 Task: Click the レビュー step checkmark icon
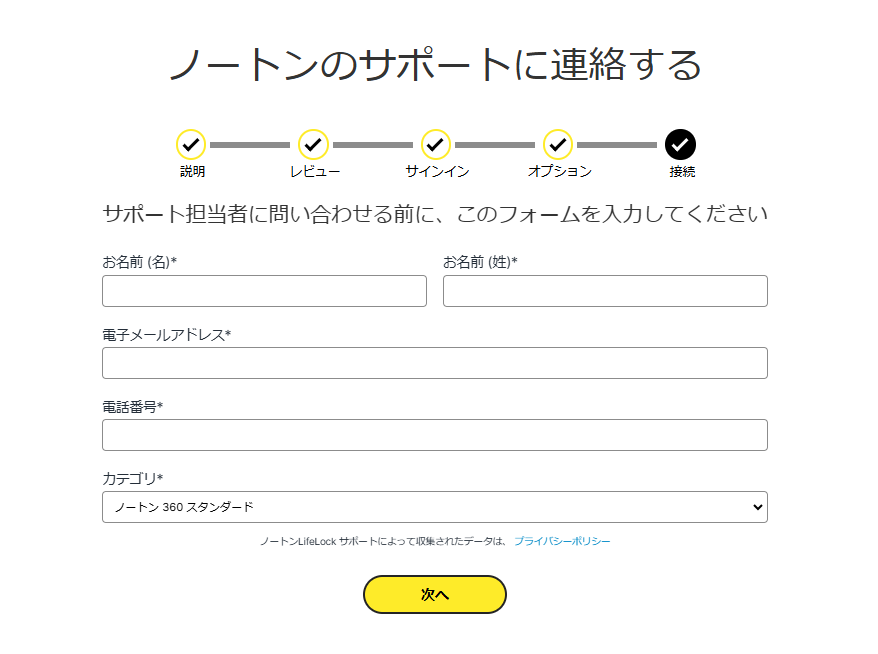pos(313,144)
